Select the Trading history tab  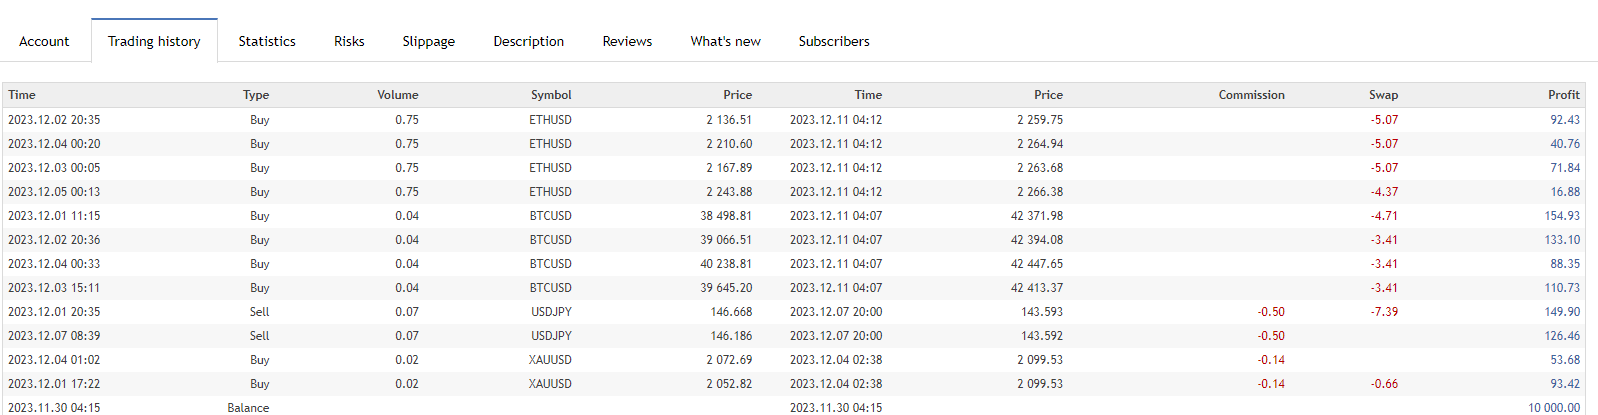pyautogui.click(x=154, y=41)
